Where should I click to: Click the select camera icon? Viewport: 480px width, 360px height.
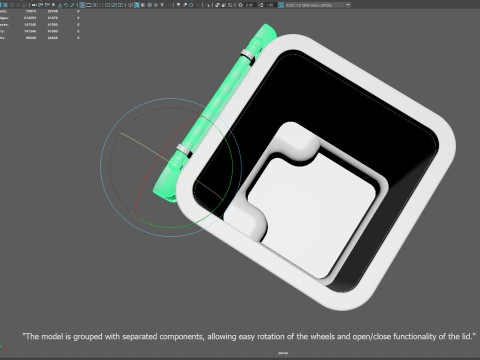34,5
